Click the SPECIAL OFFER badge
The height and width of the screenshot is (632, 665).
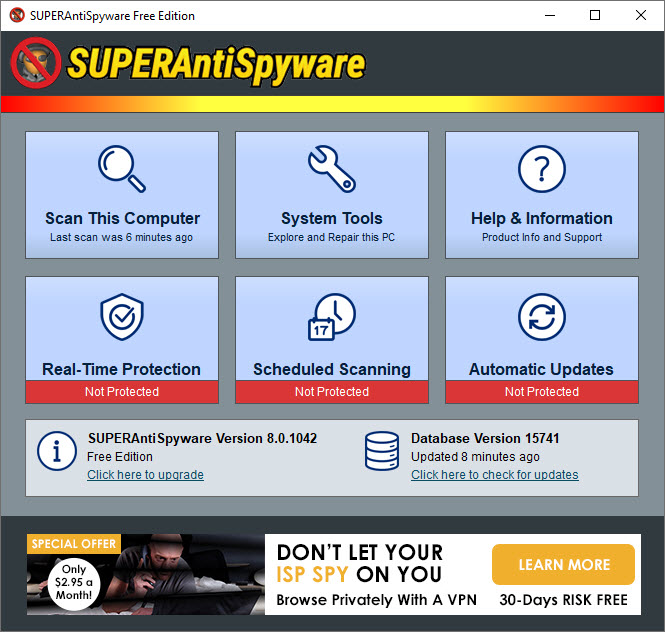74,544
